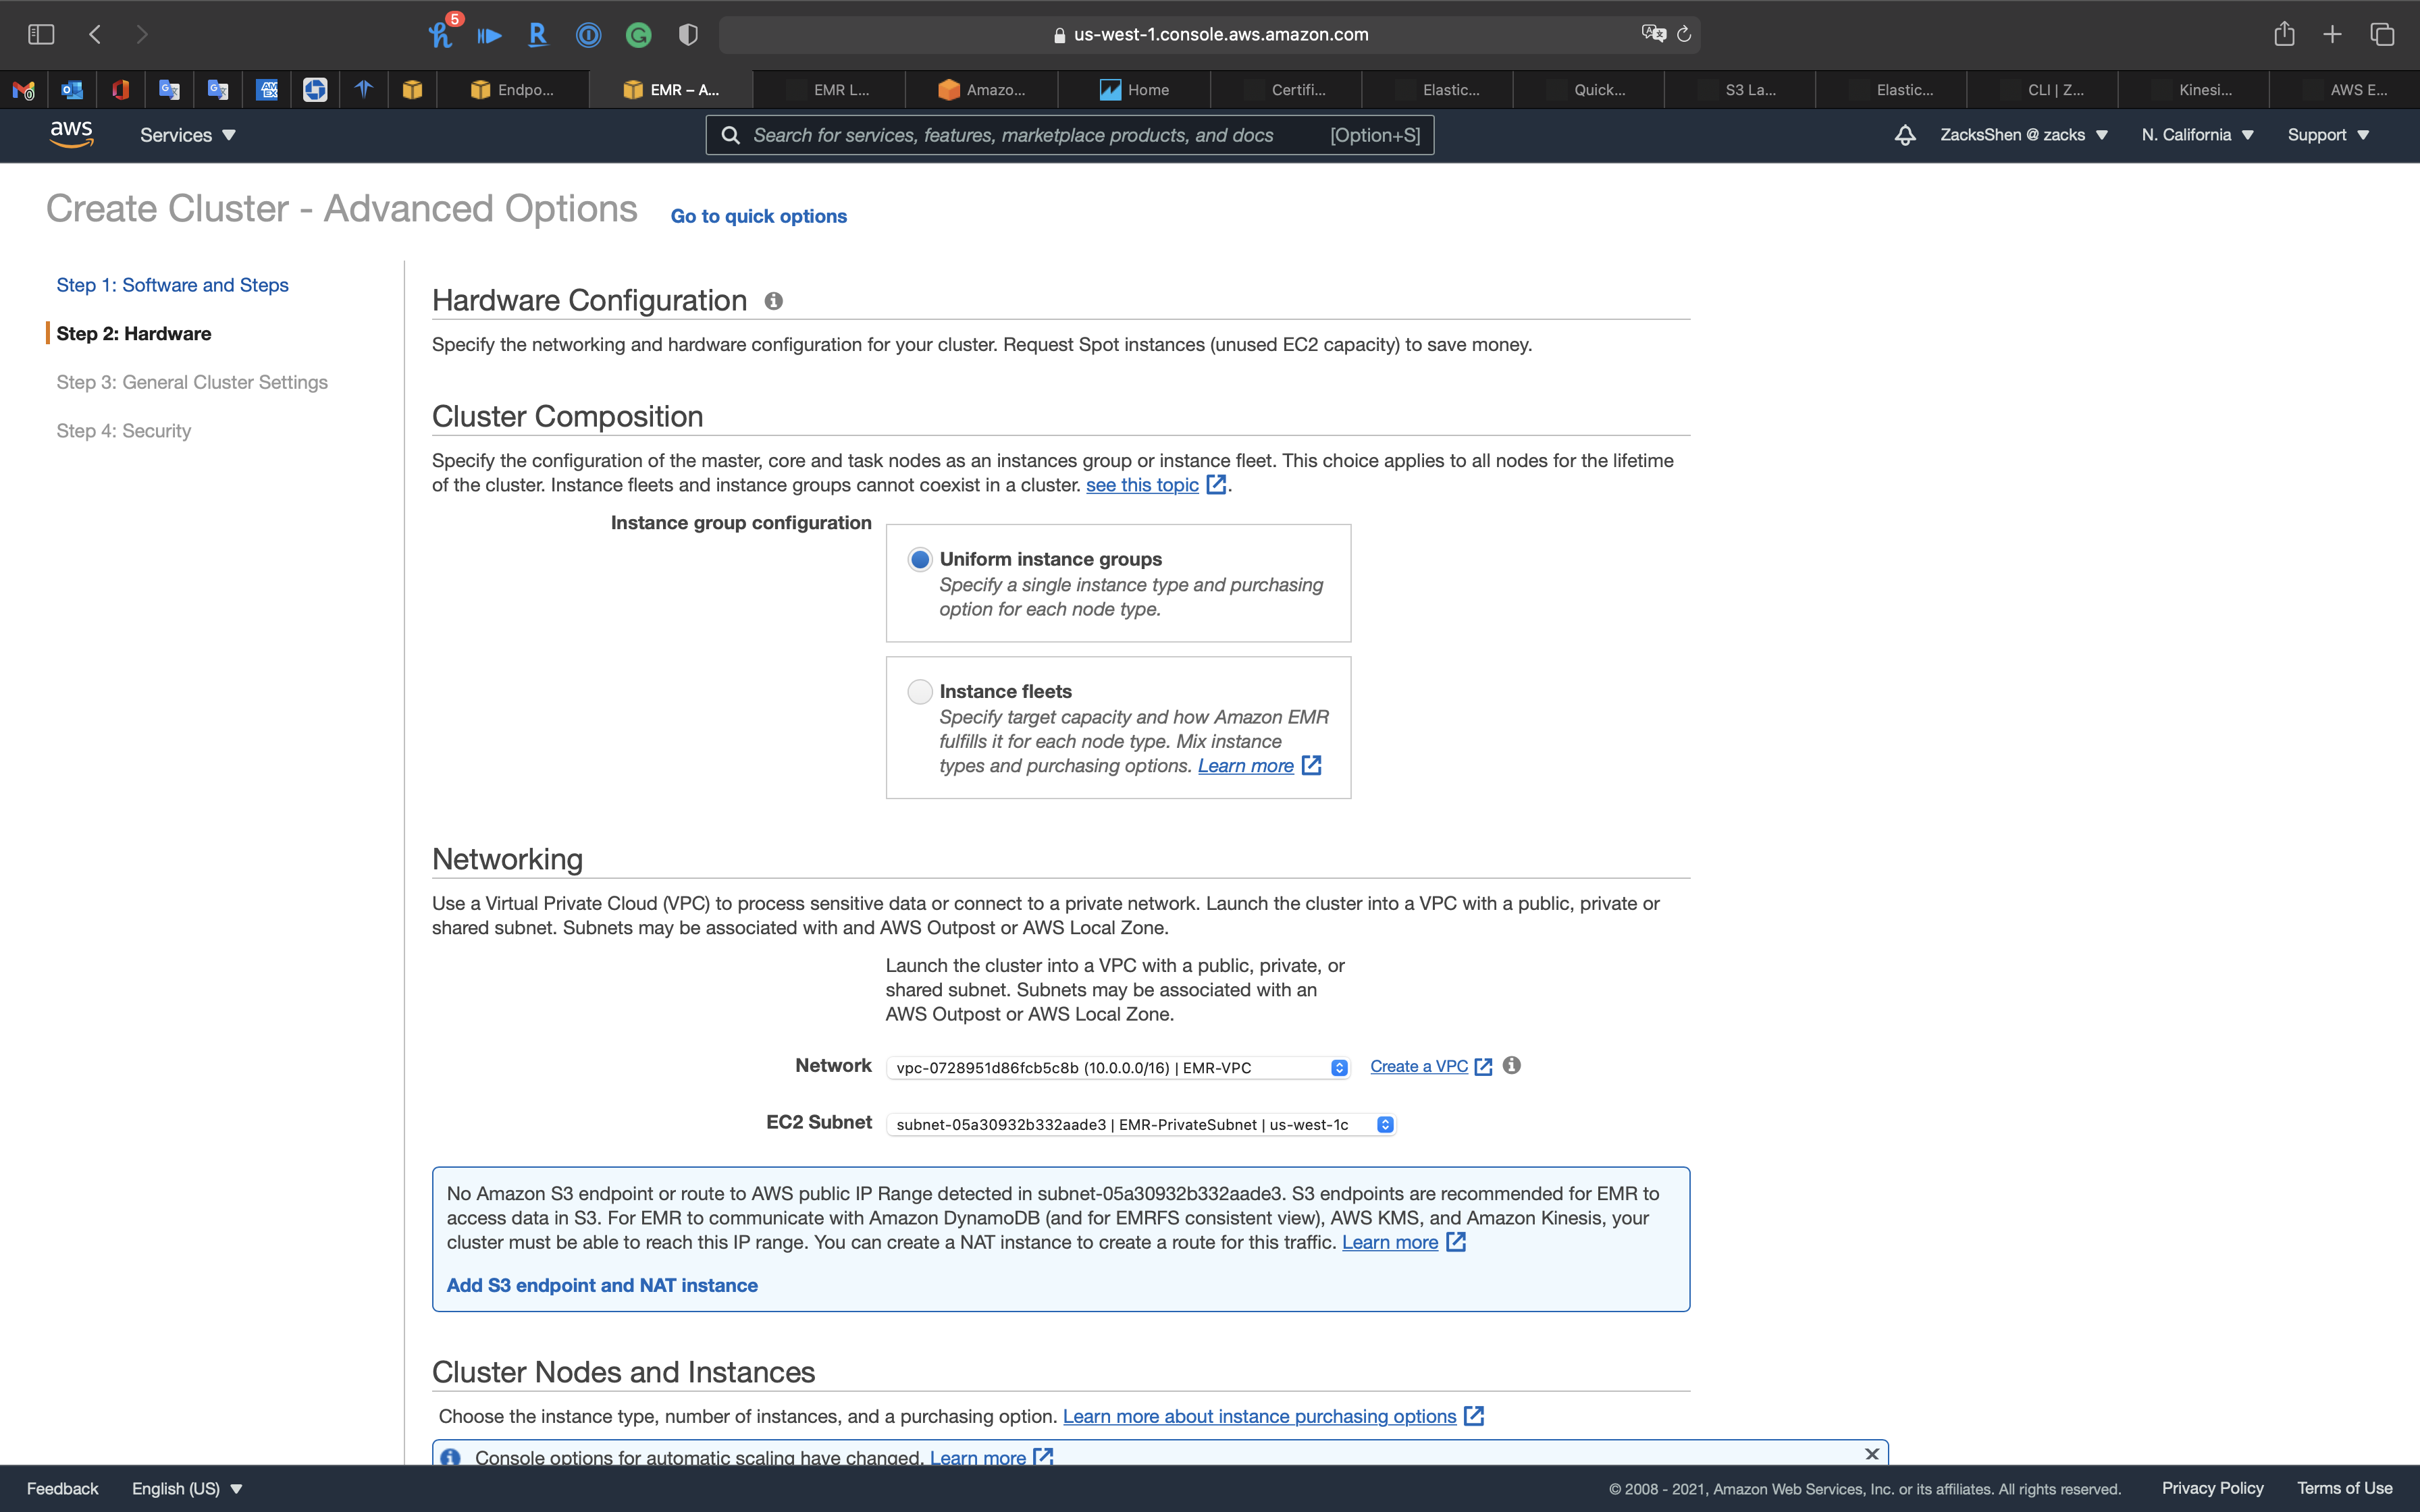The width and height of the screenshot is (2420, 1512).
Task: Close the automatic scaling notice
Action: tap(1871, 1454)
